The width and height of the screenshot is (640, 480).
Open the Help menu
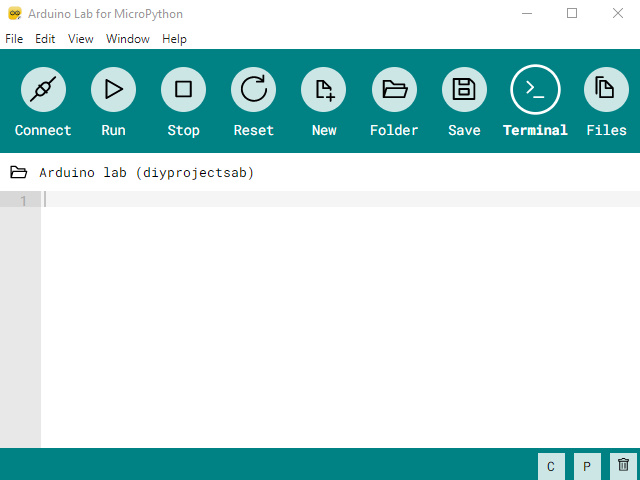(174, 39)
